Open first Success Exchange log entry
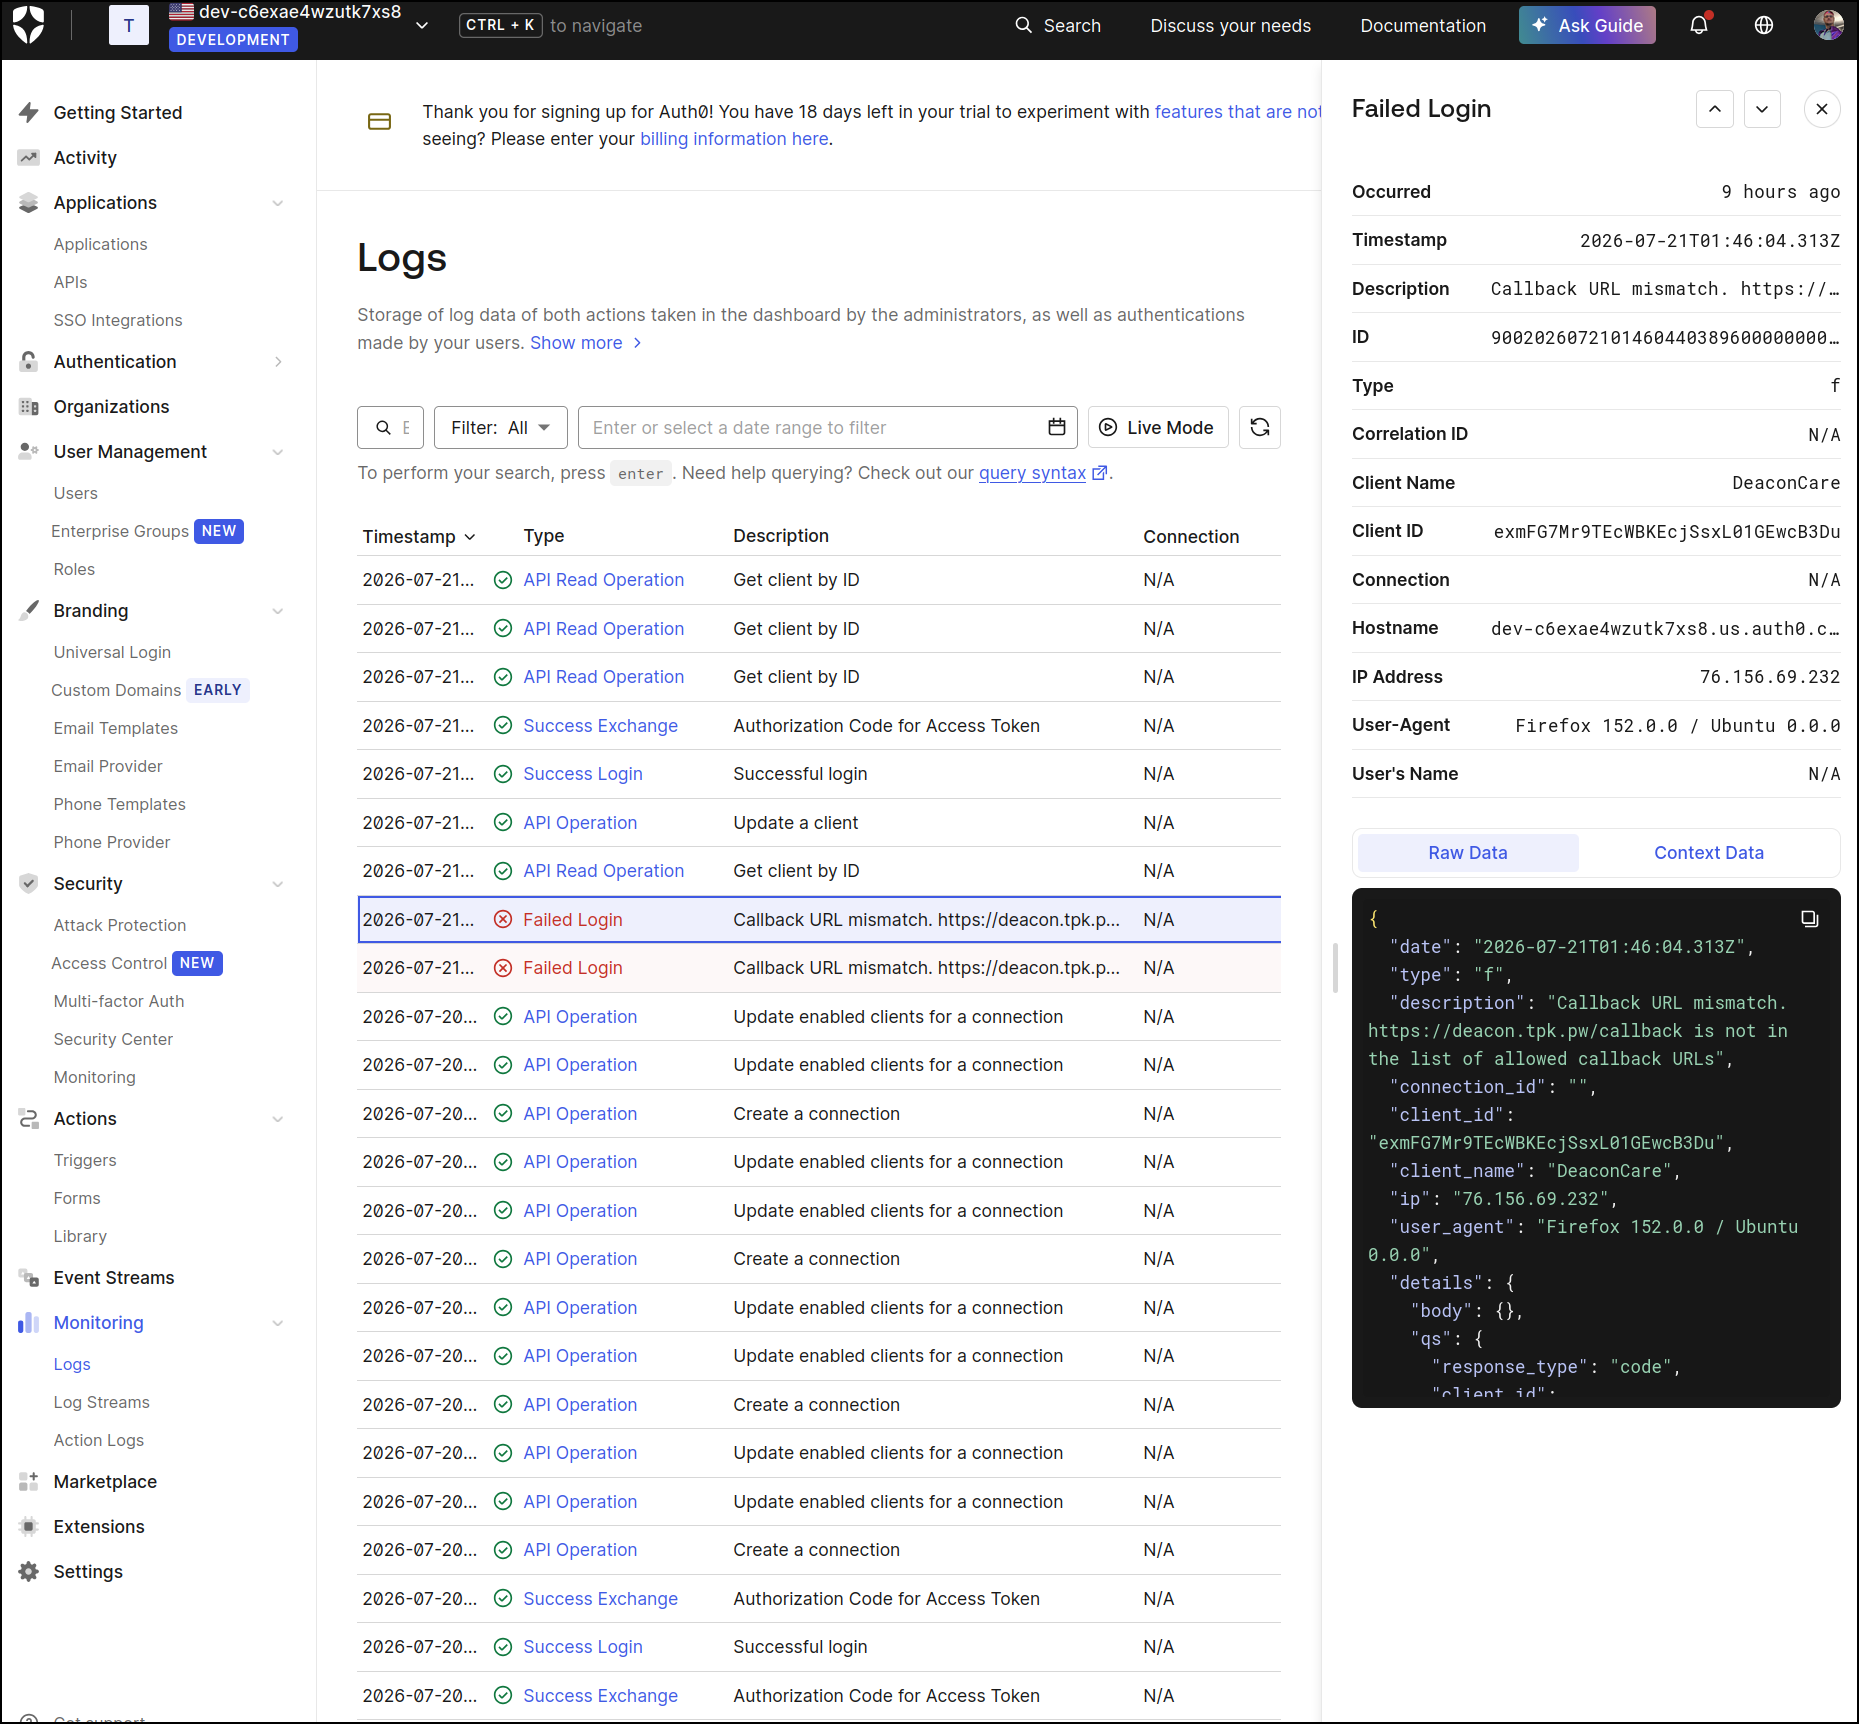This screenshot has height=1724, width=1859. [x=819, y=726]
